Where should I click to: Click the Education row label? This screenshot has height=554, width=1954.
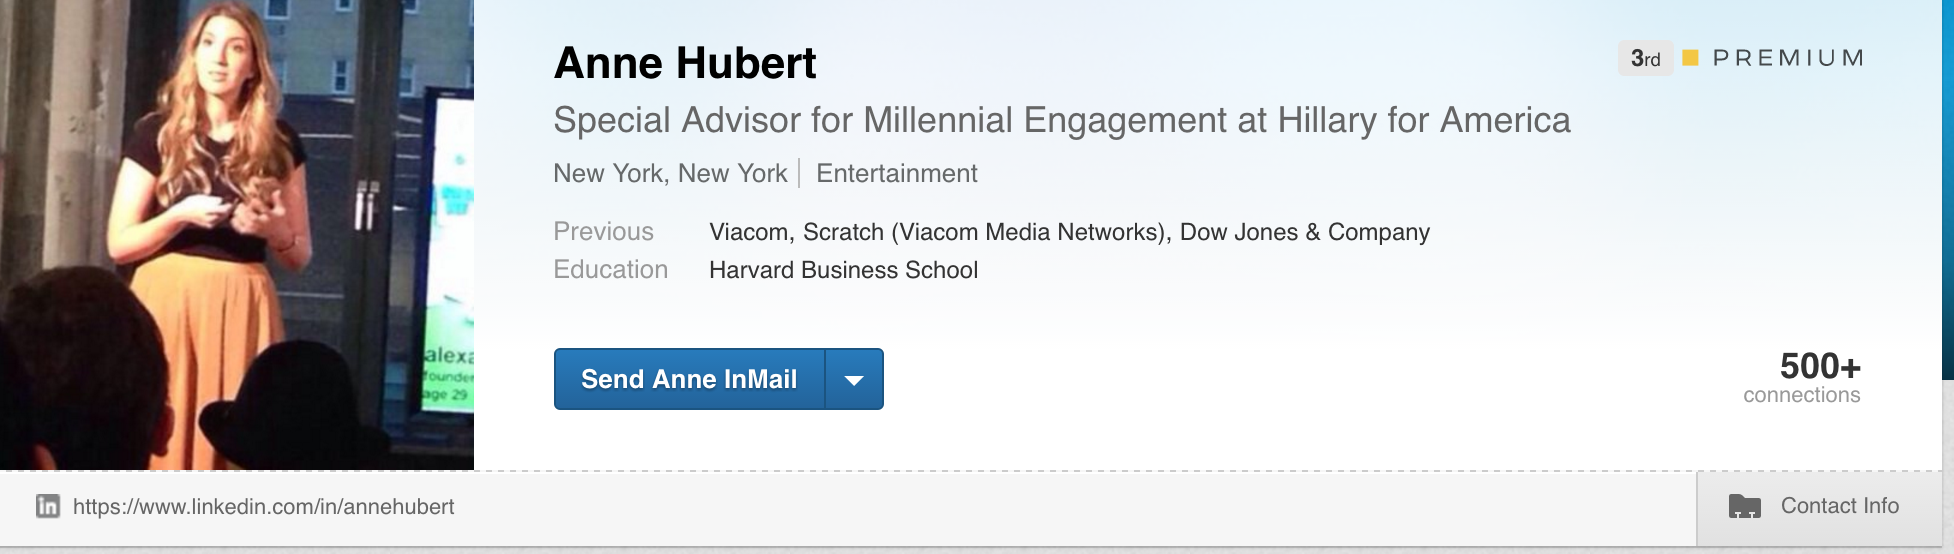tap(611, 270)
